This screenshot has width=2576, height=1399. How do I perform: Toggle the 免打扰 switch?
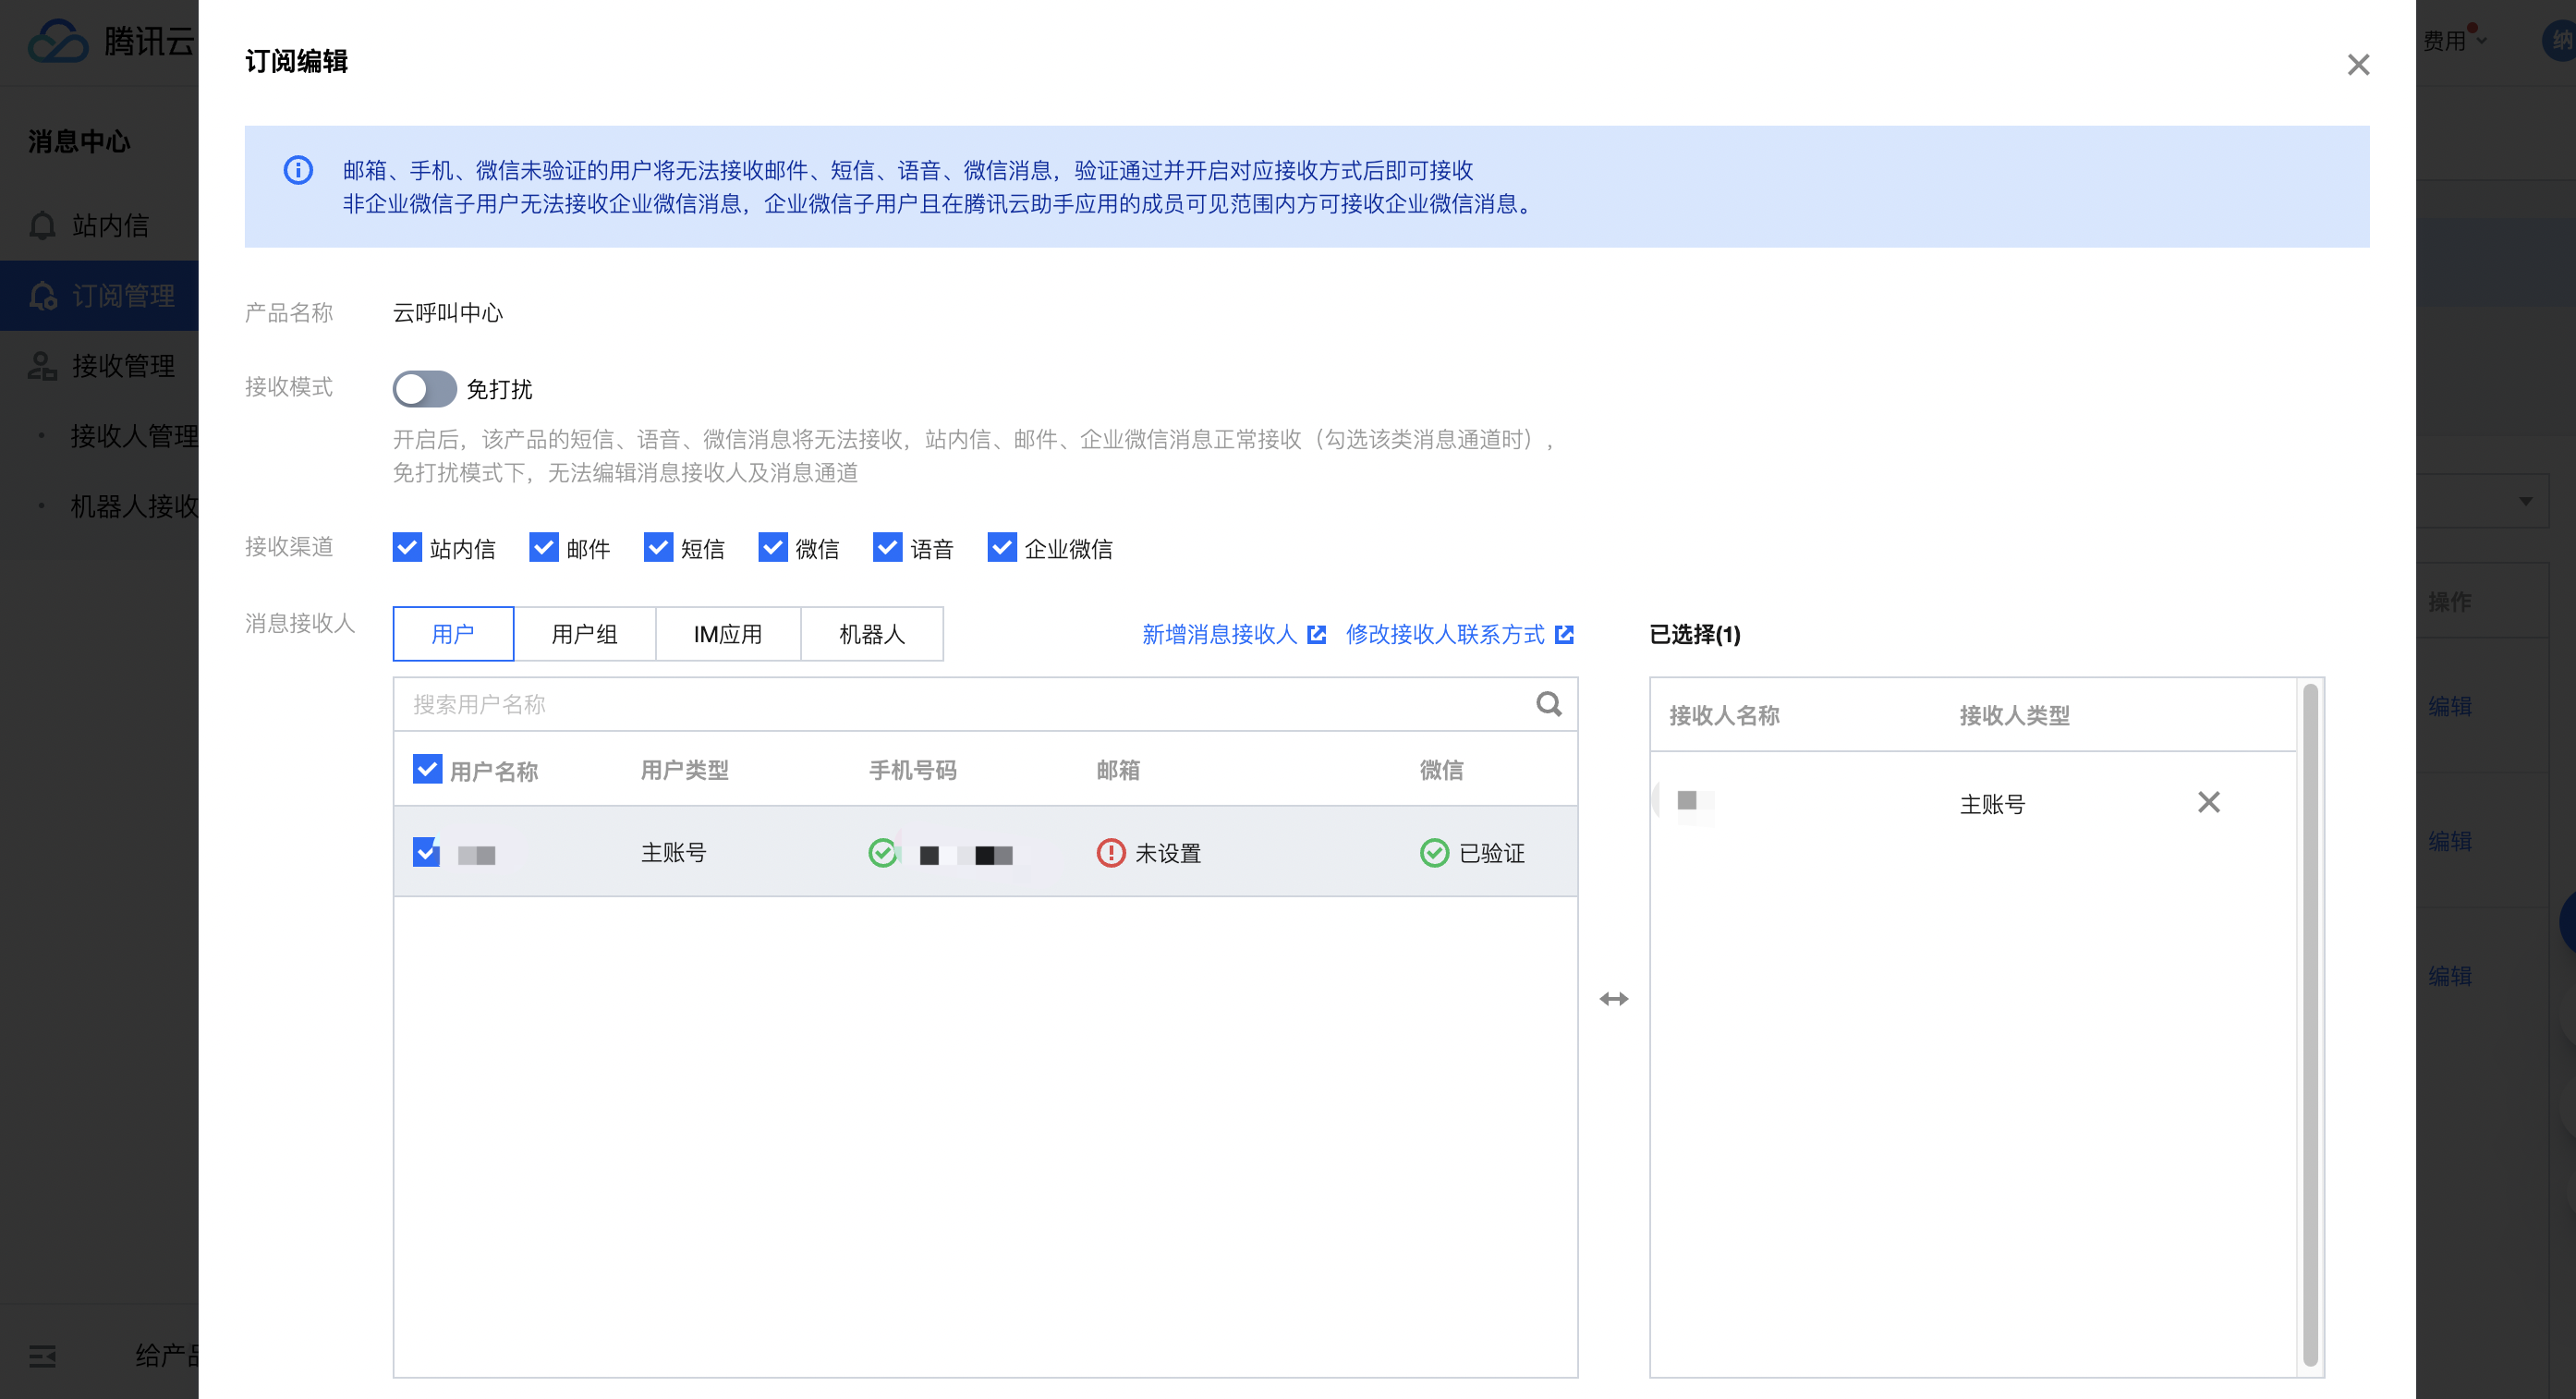point(424,389)
